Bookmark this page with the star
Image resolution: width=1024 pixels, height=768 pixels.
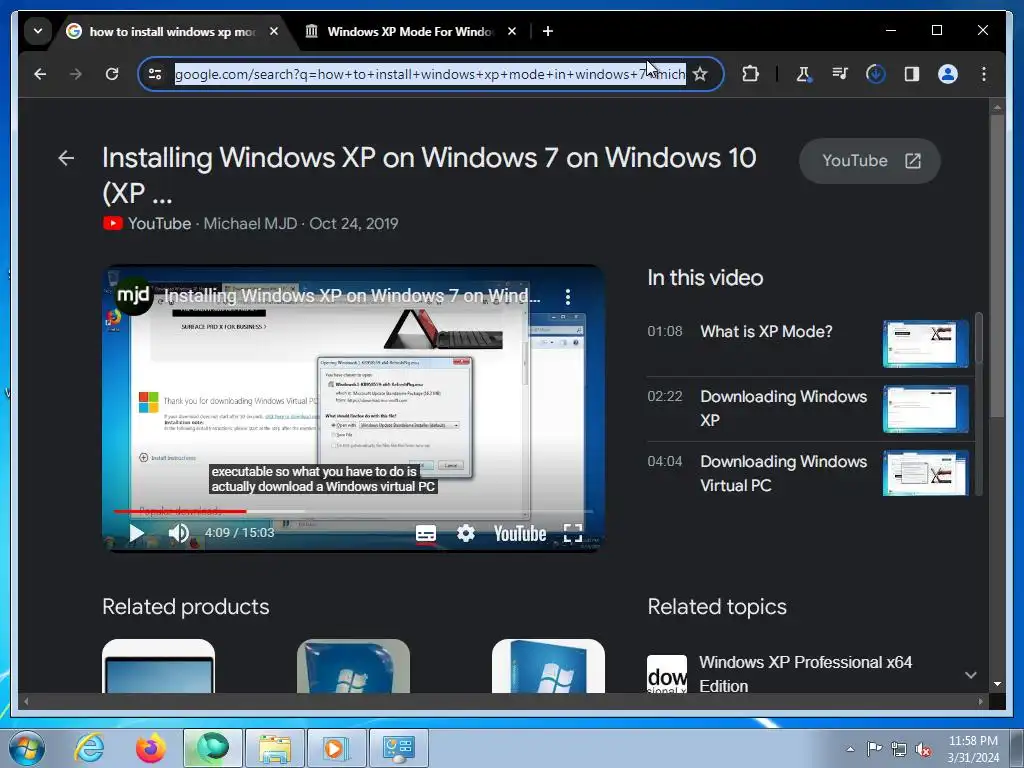[x=700, y=74]
